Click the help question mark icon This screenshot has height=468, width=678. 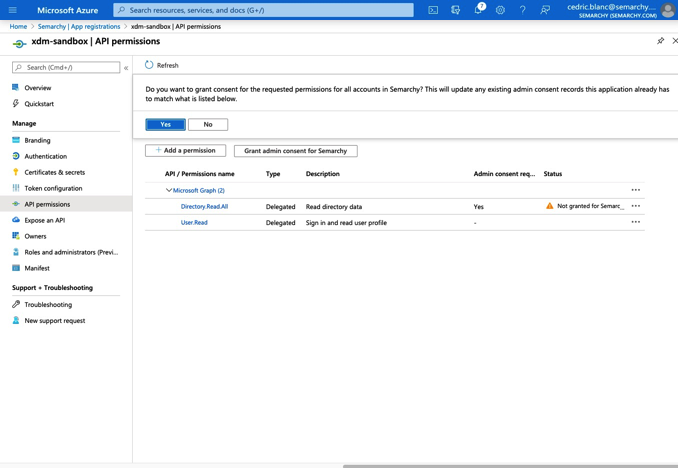(522, 10)
